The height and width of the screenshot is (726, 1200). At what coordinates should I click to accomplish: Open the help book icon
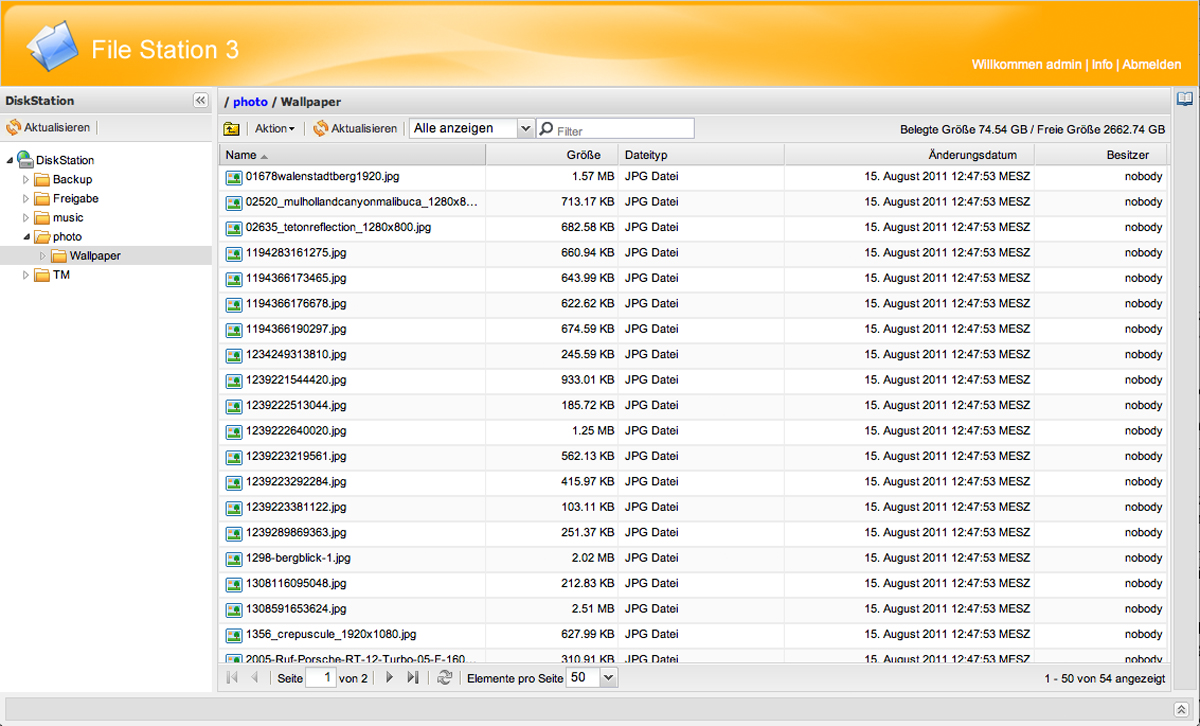[1185, 99]
